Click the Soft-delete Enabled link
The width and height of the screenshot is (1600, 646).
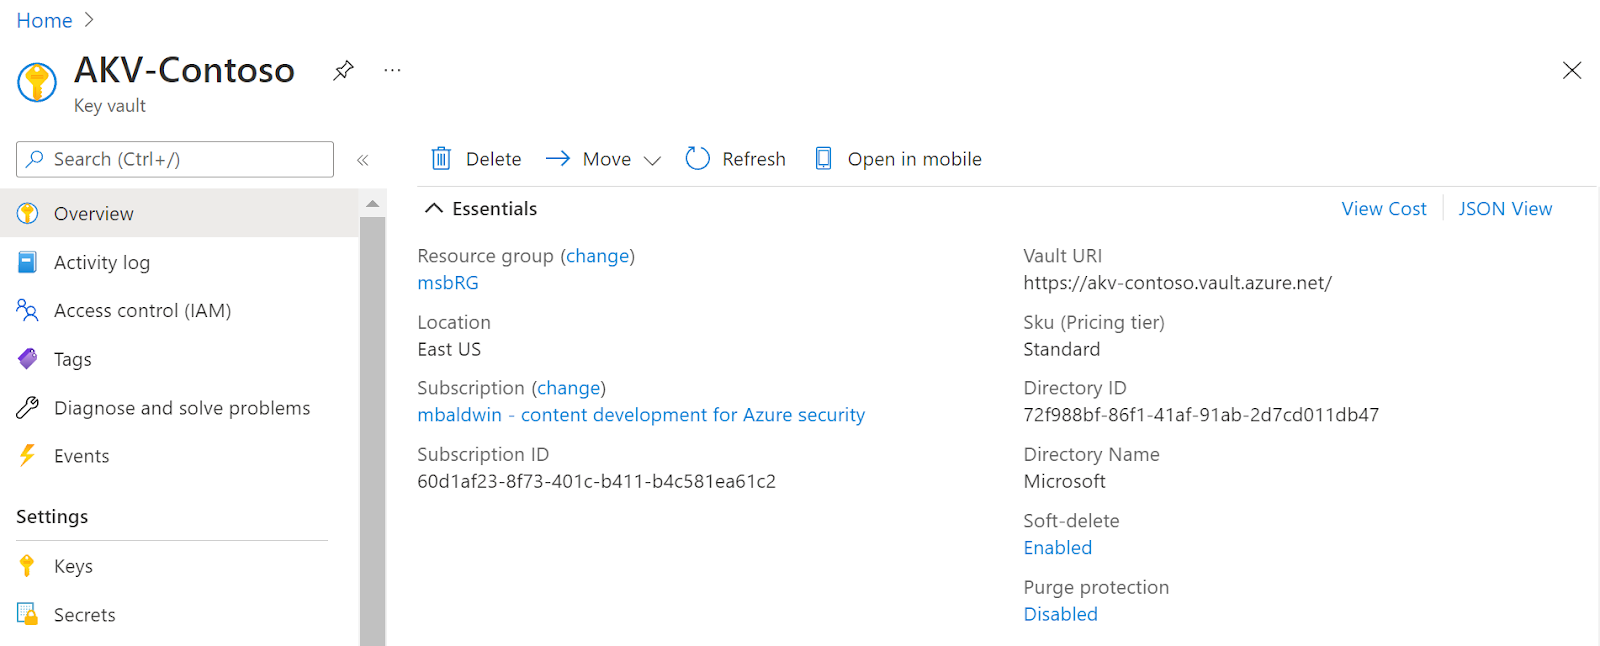click(x=1057, y=548)
